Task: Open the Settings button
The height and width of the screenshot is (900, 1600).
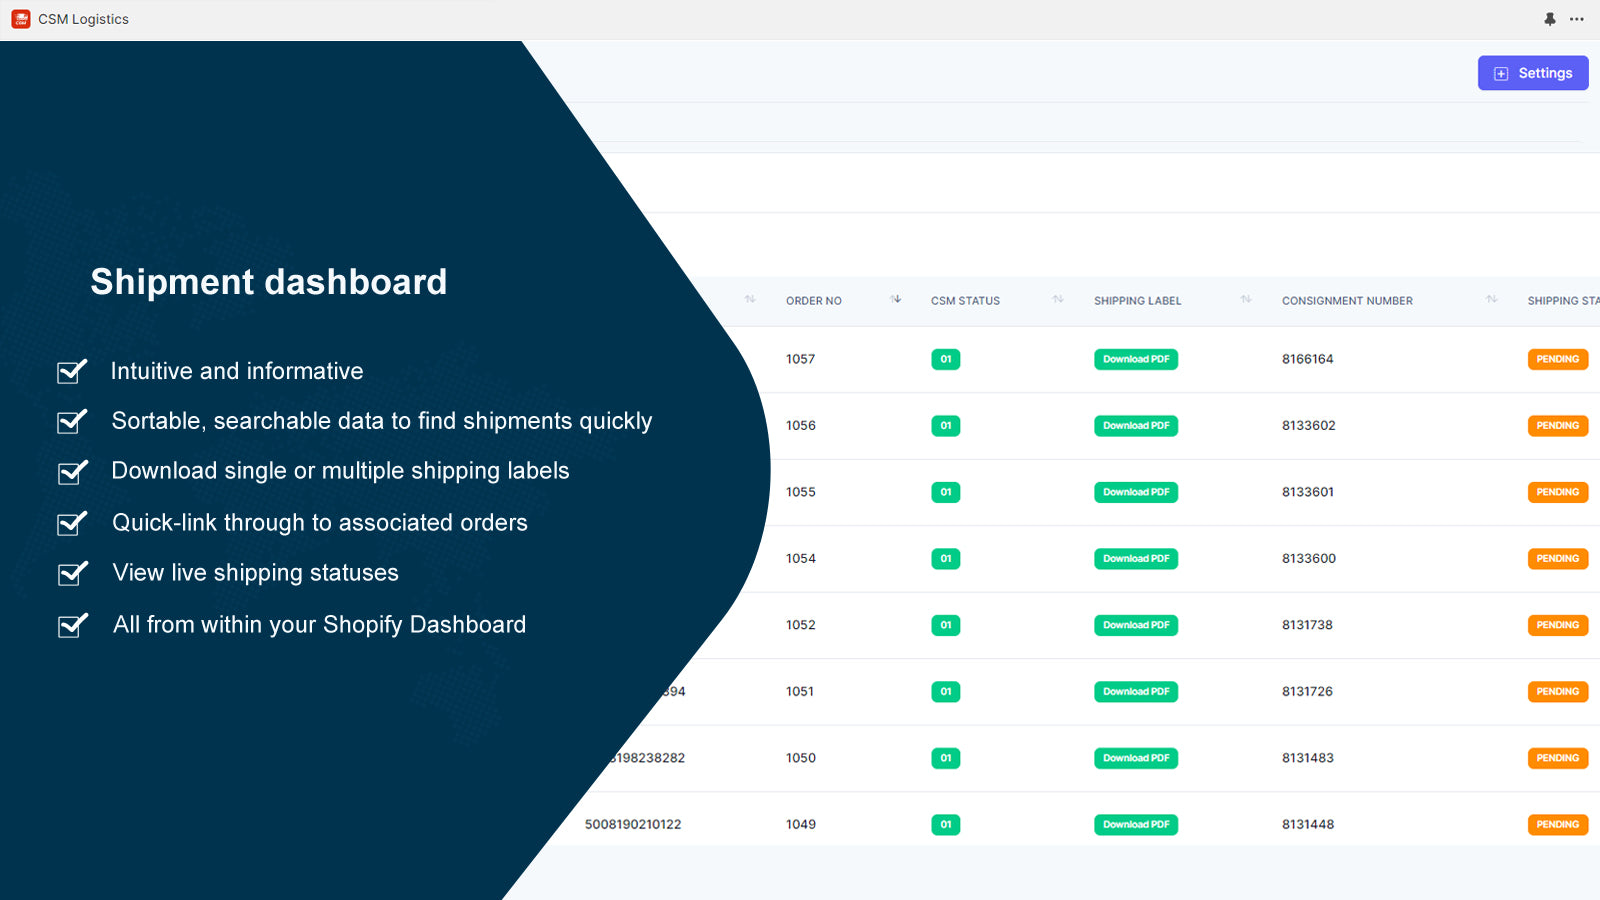Action: (x=1533, y=73)
